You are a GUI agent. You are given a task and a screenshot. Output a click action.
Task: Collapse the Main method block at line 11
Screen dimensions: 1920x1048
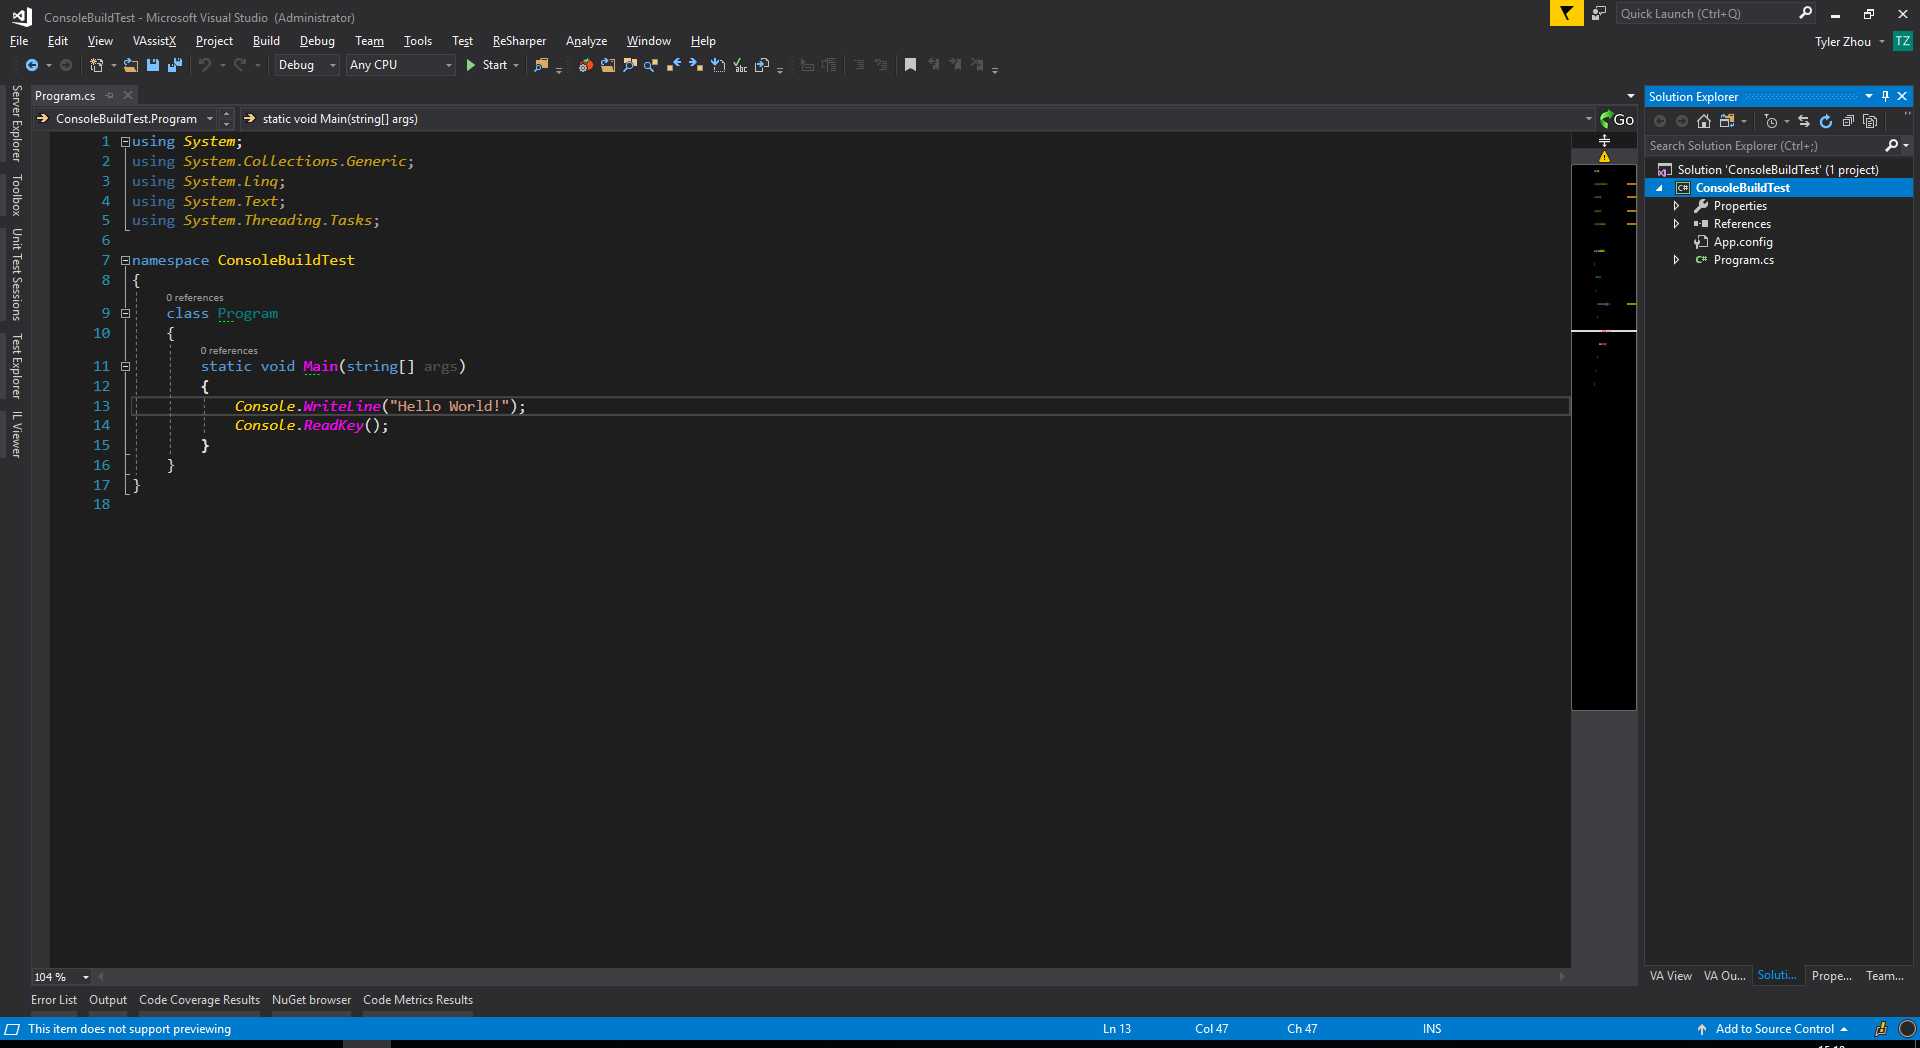[x=126, y=367]
